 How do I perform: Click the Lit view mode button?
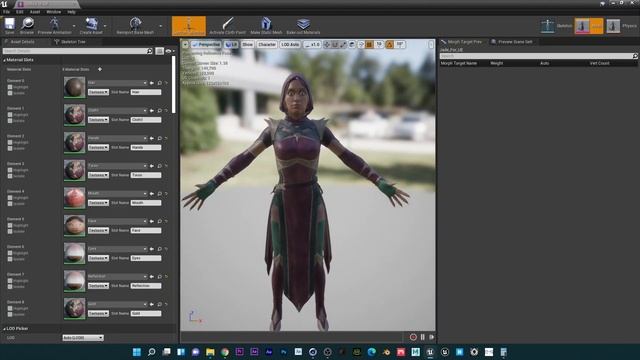[x=231, y=44]
